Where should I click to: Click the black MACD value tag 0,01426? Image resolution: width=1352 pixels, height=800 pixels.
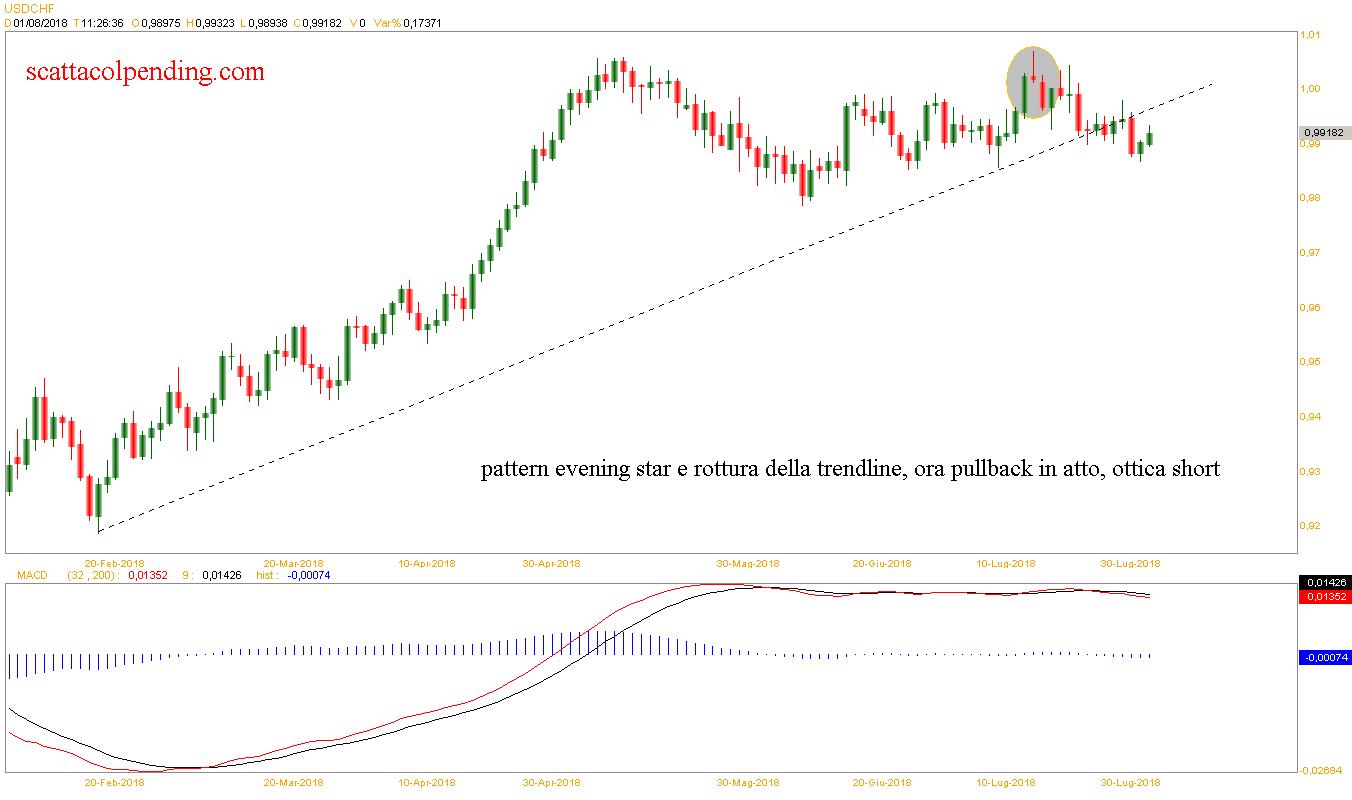(1324, 582)
